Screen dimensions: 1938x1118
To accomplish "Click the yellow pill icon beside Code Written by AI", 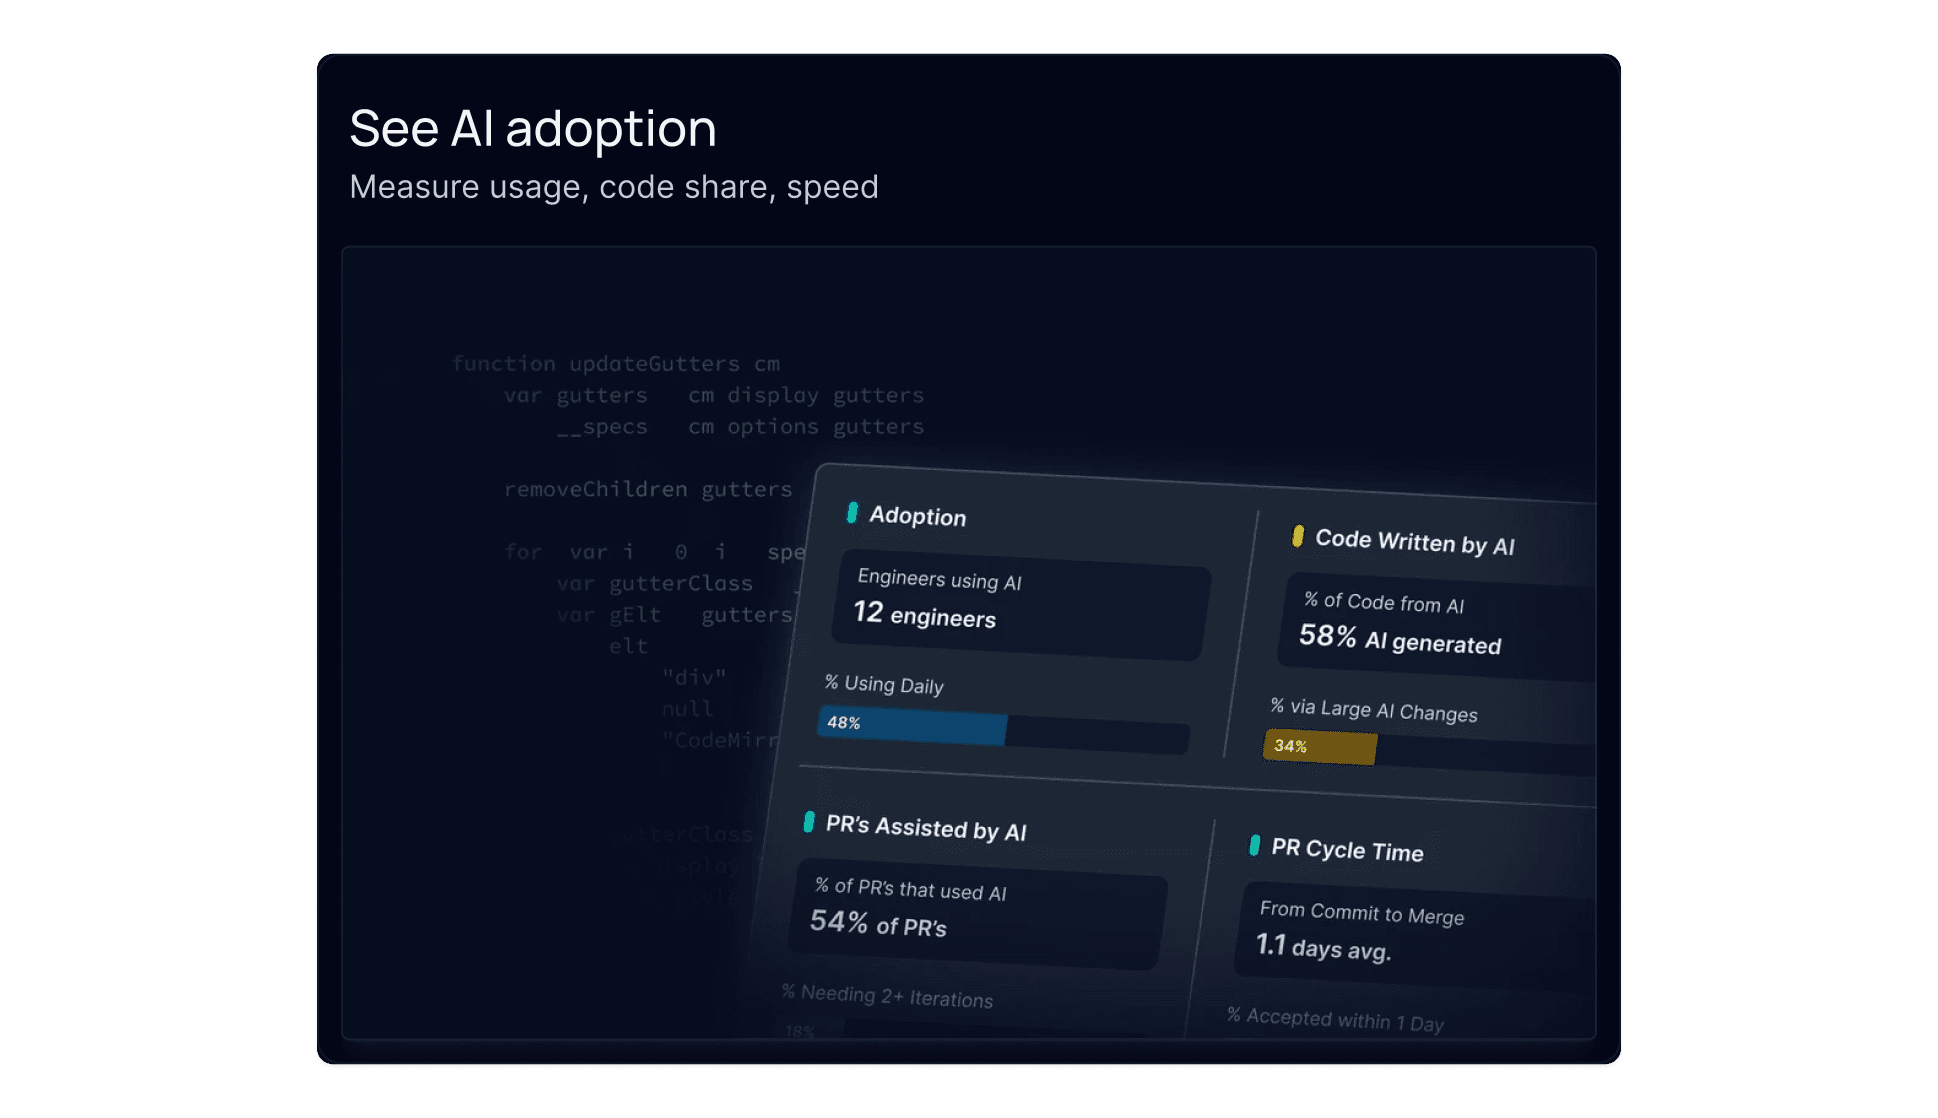I will click(1298, 536).
